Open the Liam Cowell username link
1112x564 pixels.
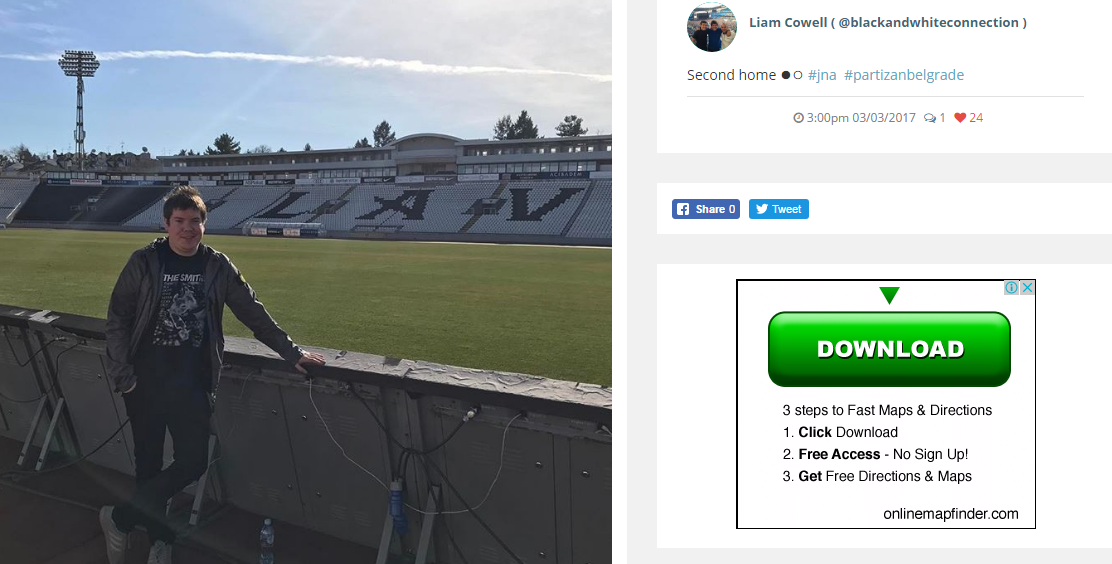(887, 22)
